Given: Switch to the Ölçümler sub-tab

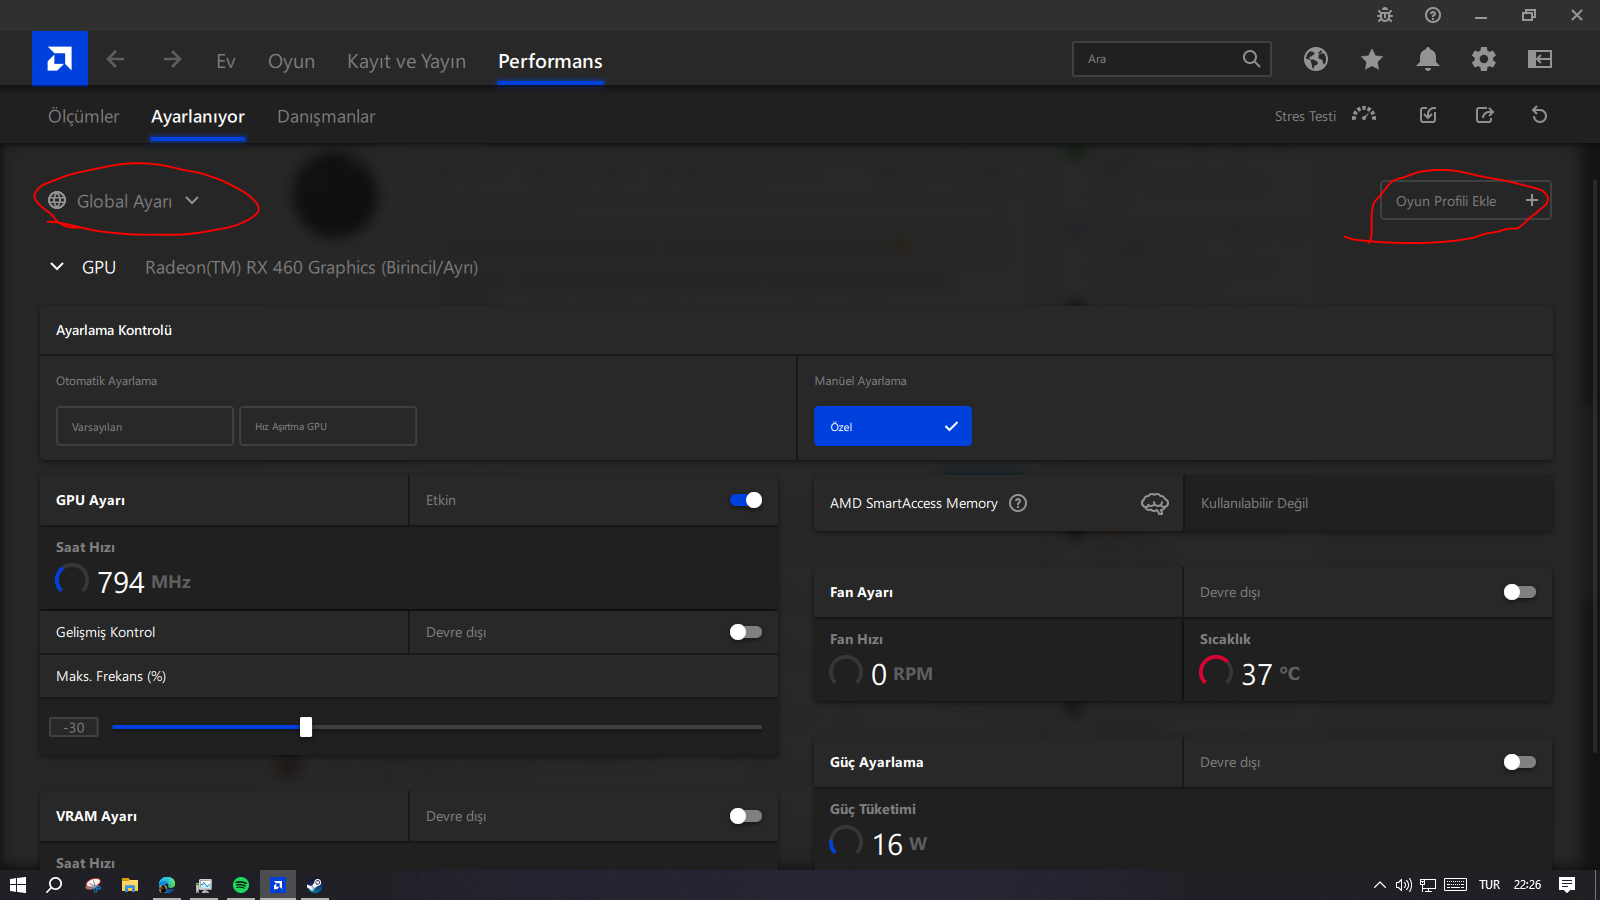Looking at the screenshot, I should tap(84, 116).
